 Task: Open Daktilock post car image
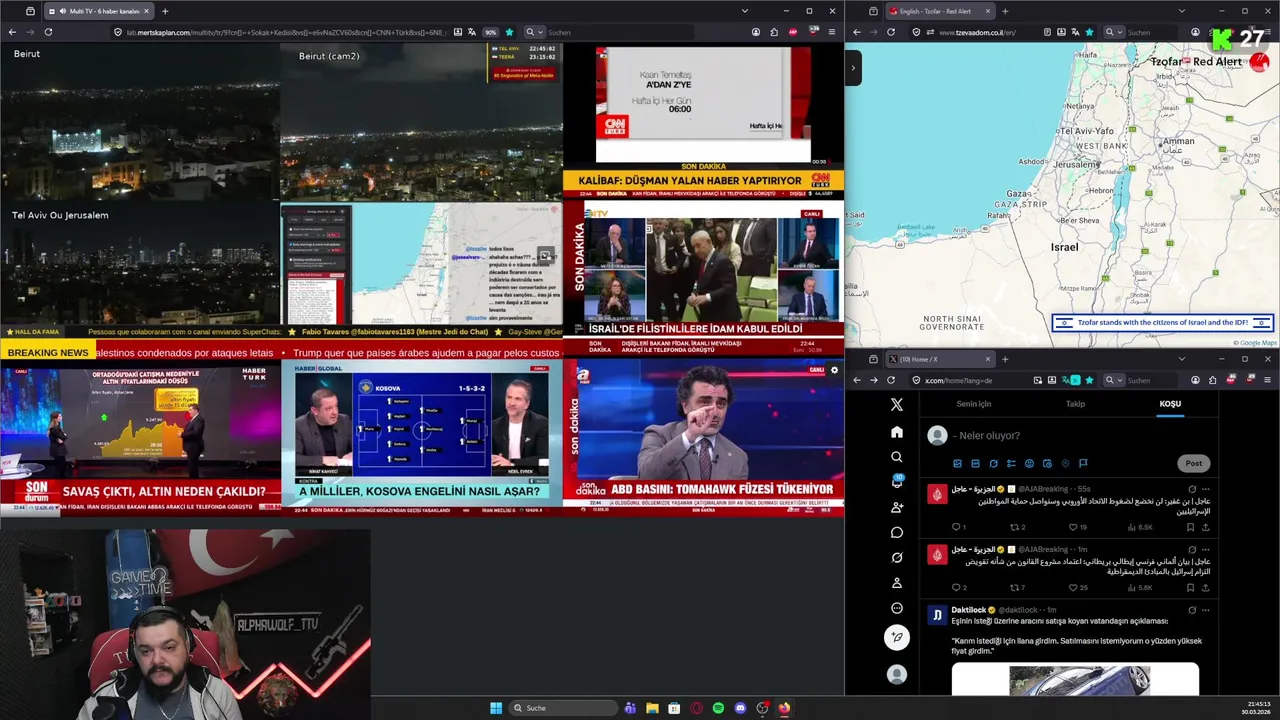[1075, 679]
